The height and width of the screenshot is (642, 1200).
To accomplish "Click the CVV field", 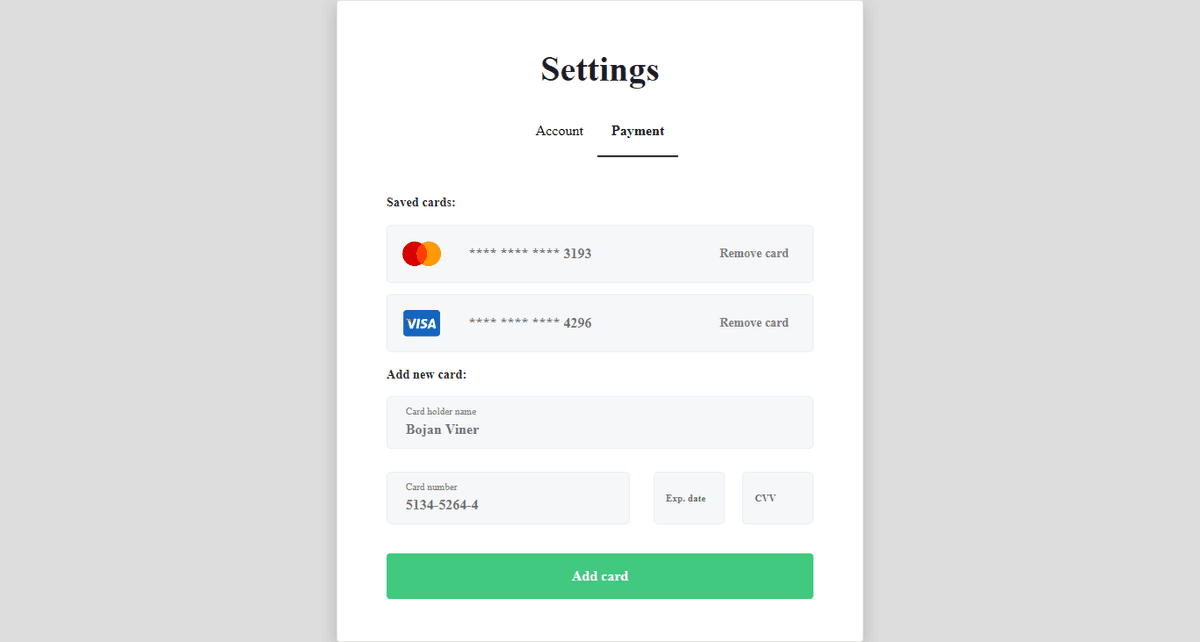I will [x=777, y=497].
